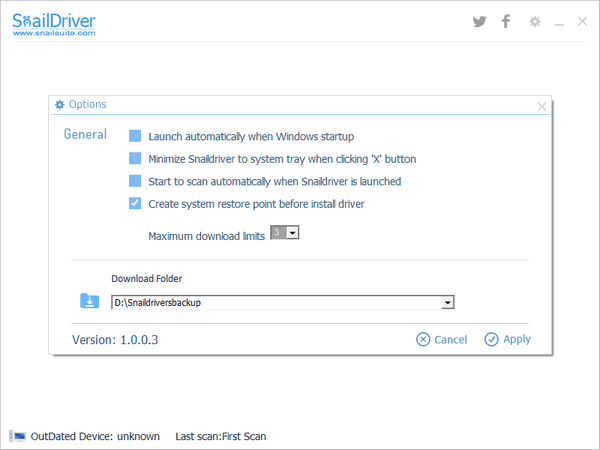Click 'Create system restore point' label text
The height and width of the screenshot is (450, 600).
(x=256, y=204)
